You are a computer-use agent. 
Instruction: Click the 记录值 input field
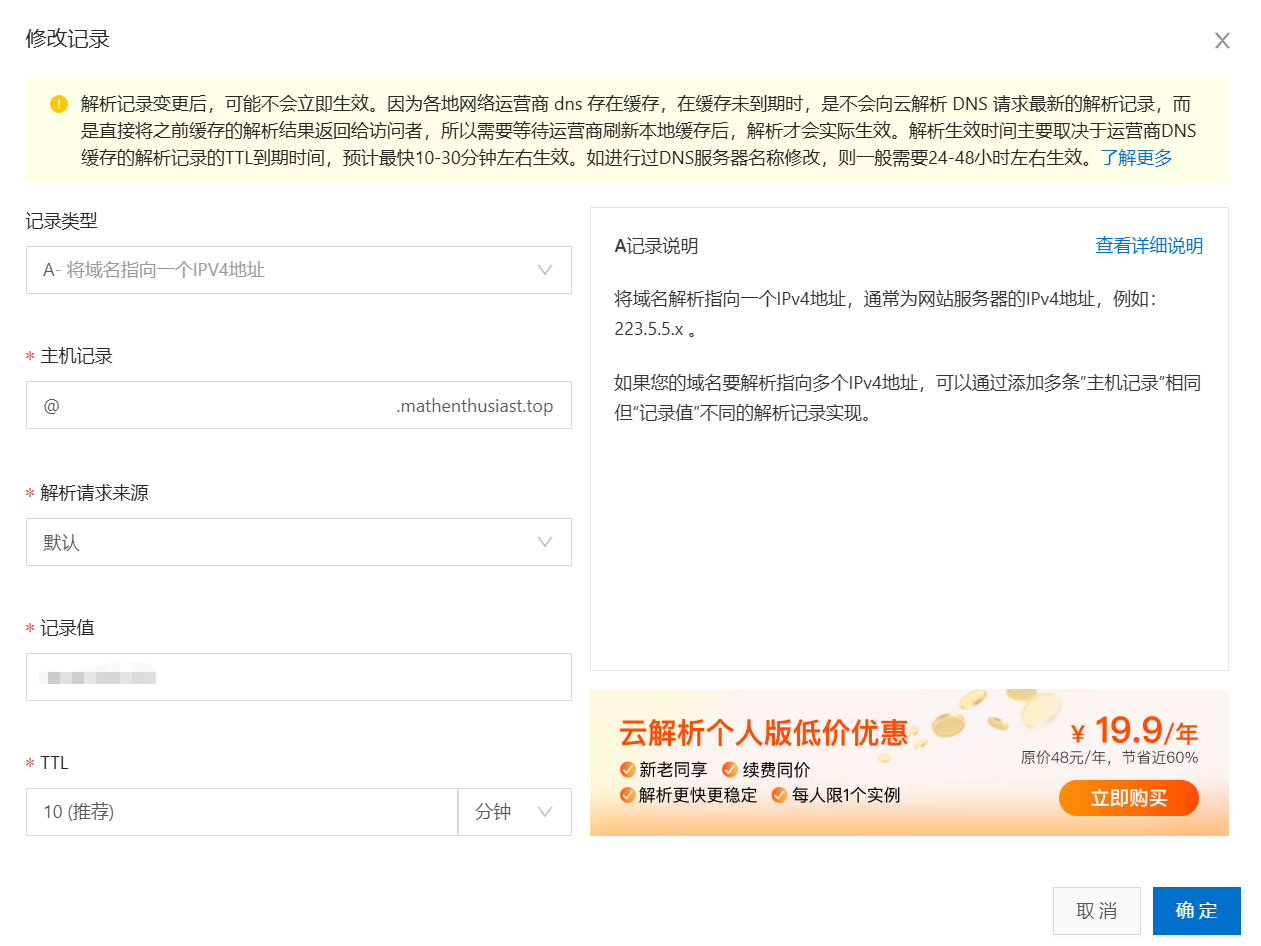pyautogui.click(x=299, y=677)
